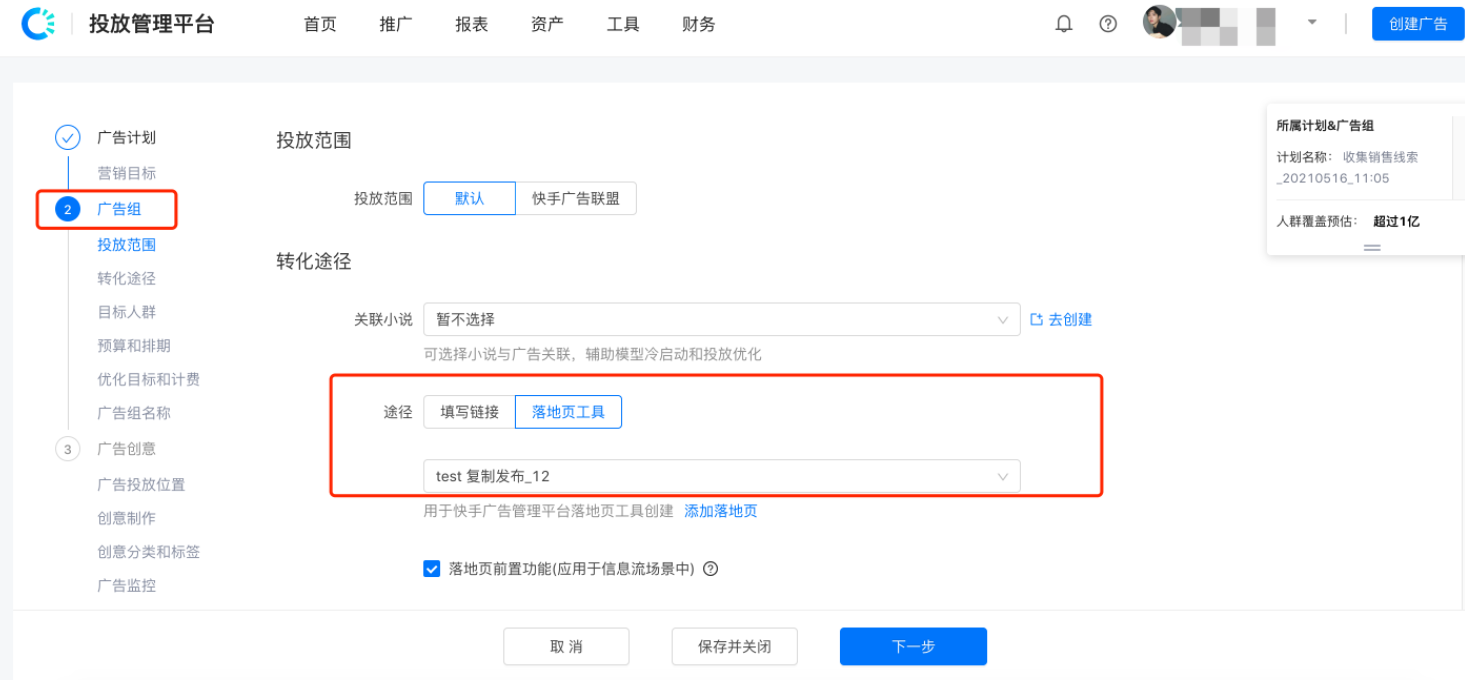Click the step 3 circle beside 广告创意
The image size is (1465, 680).
tap(67, 449)
